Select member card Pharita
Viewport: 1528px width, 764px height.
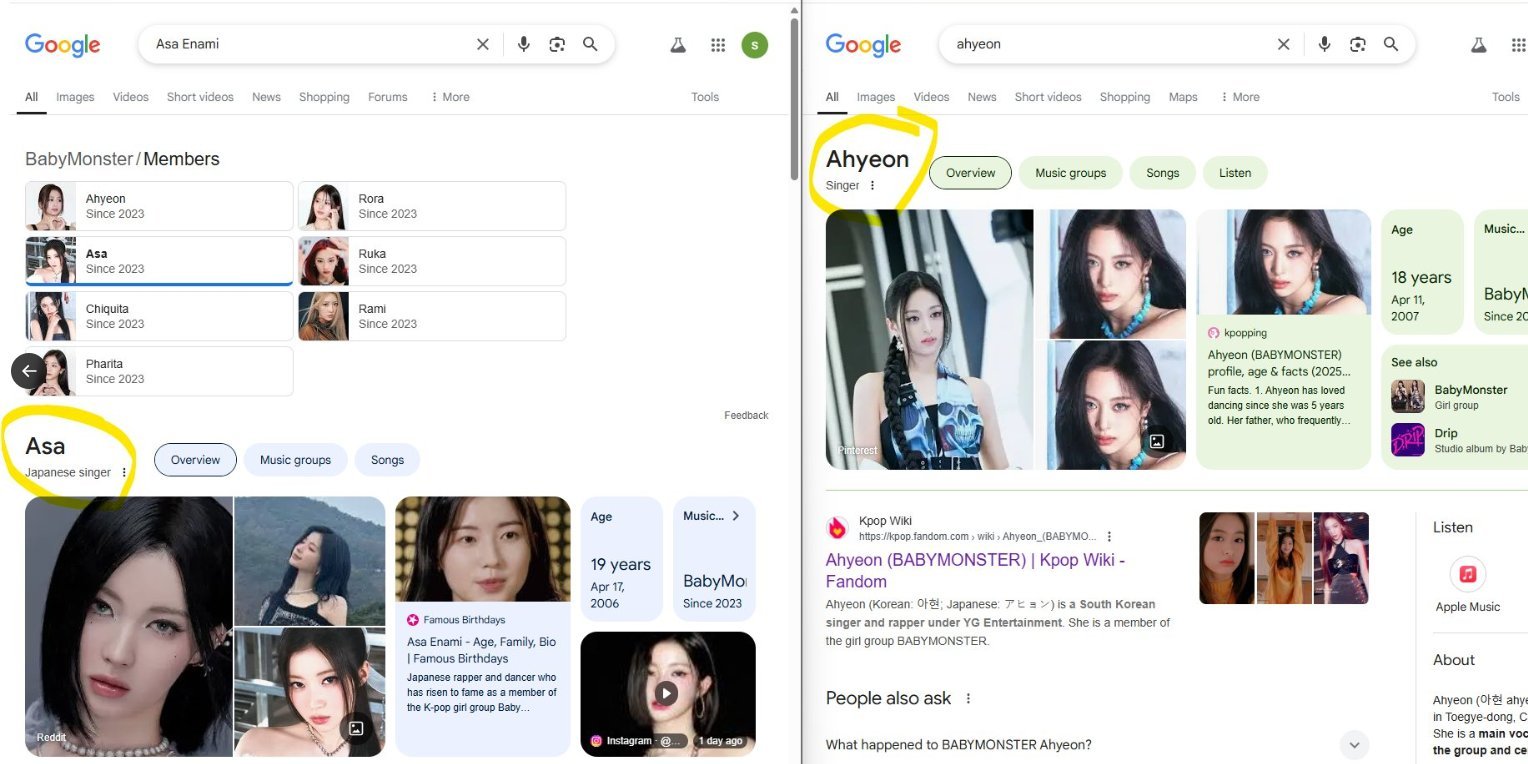point(159,371)
